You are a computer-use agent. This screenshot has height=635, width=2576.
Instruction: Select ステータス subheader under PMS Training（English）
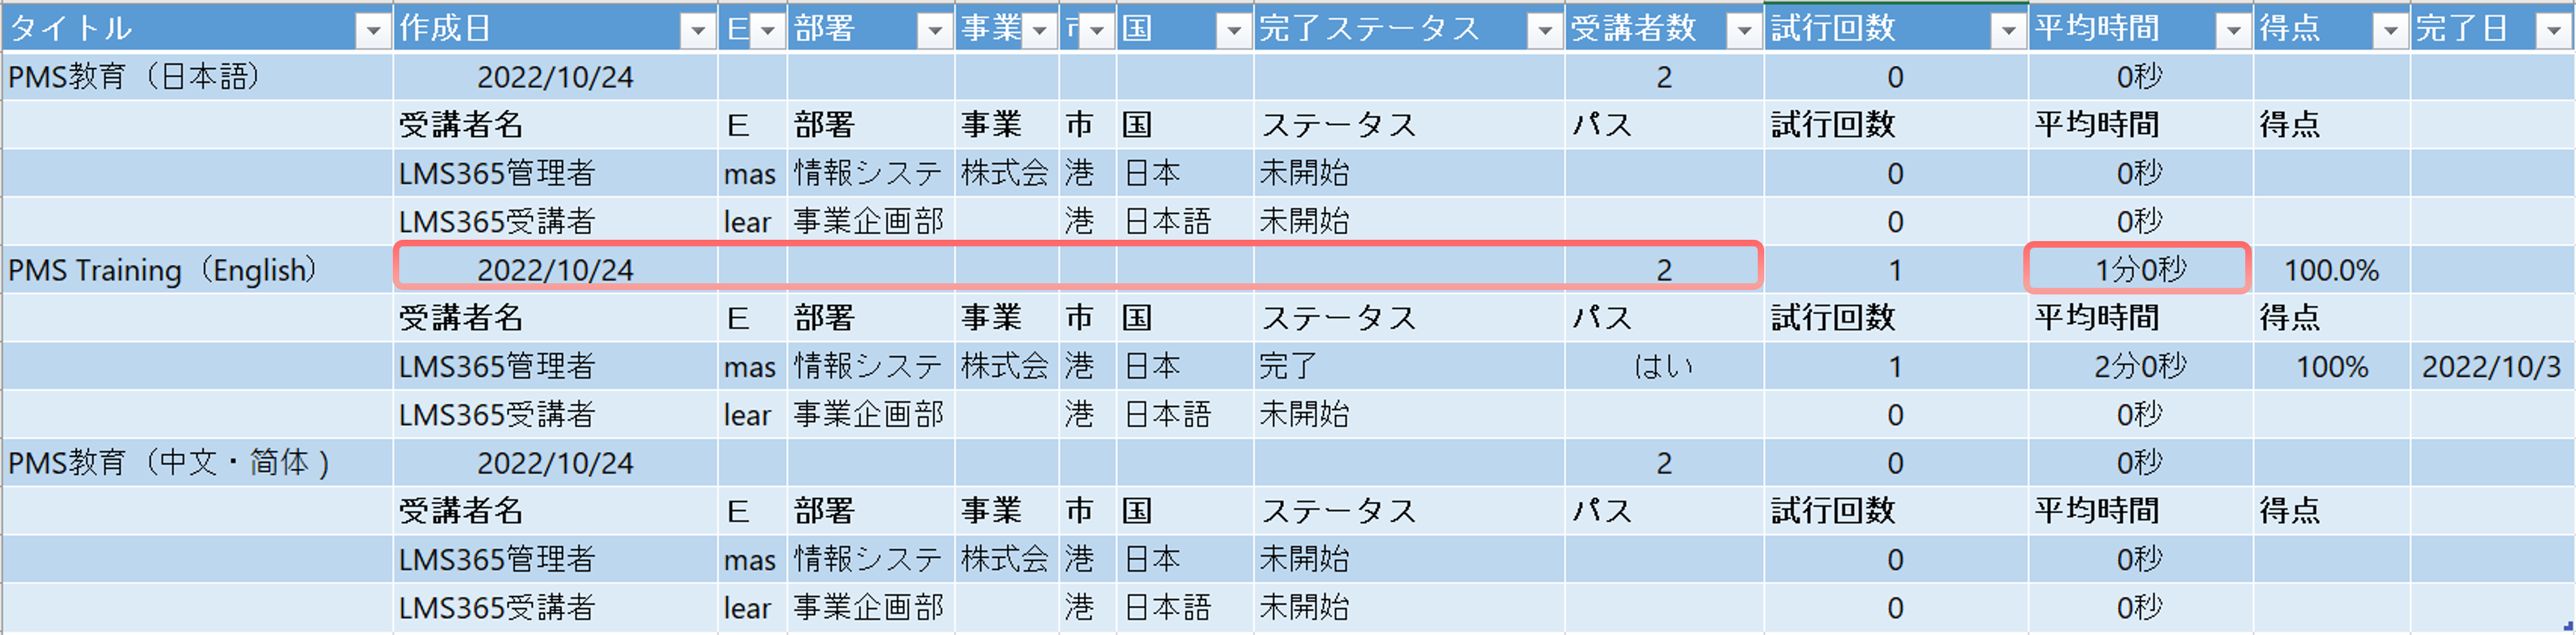click(x=1409, y=318)
